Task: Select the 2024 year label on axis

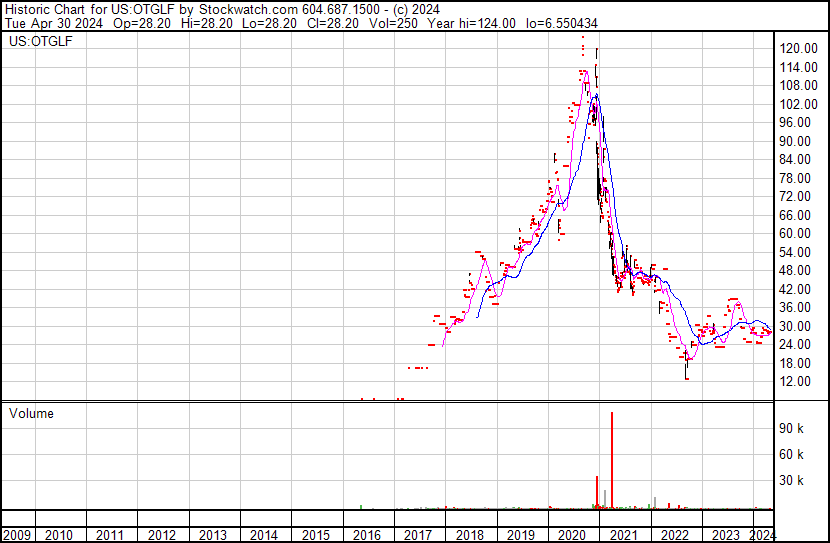Action: coord(763,534)
